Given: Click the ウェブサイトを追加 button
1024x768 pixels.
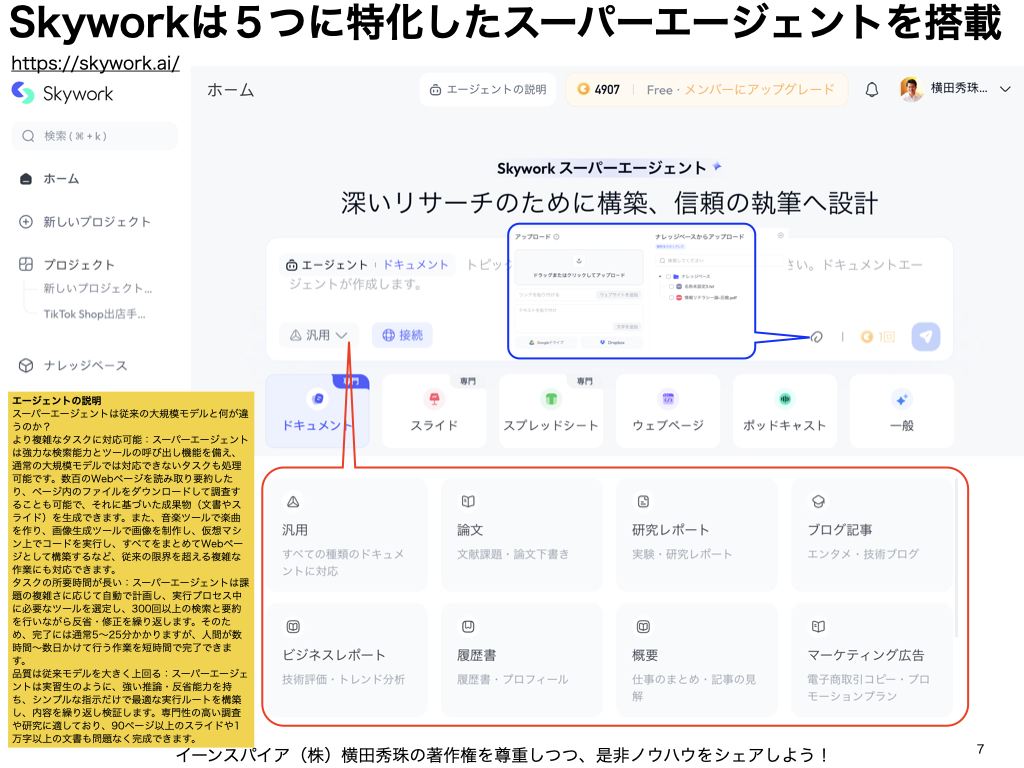Looking at the screenshot, I should 618,295.
